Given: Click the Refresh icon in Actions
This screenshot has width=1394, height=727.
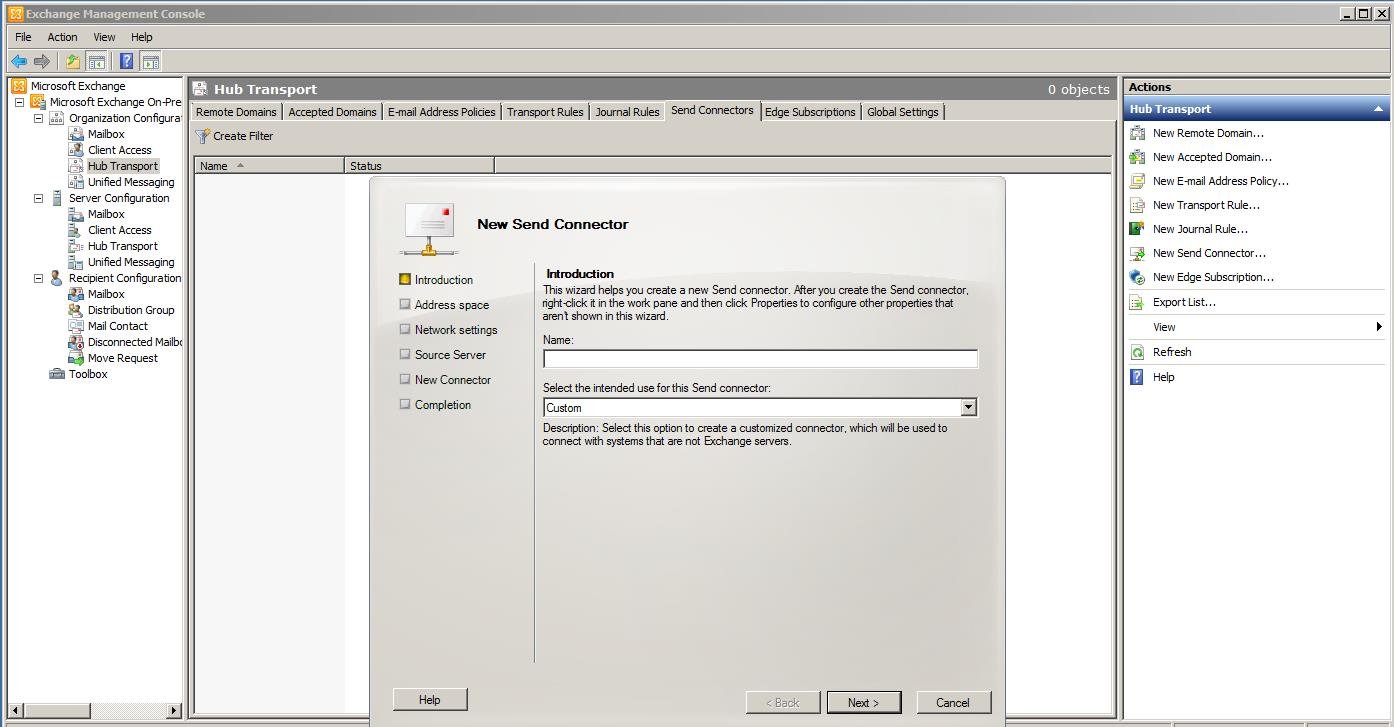Looking at the screenshot, I should tap(1137, 352).
